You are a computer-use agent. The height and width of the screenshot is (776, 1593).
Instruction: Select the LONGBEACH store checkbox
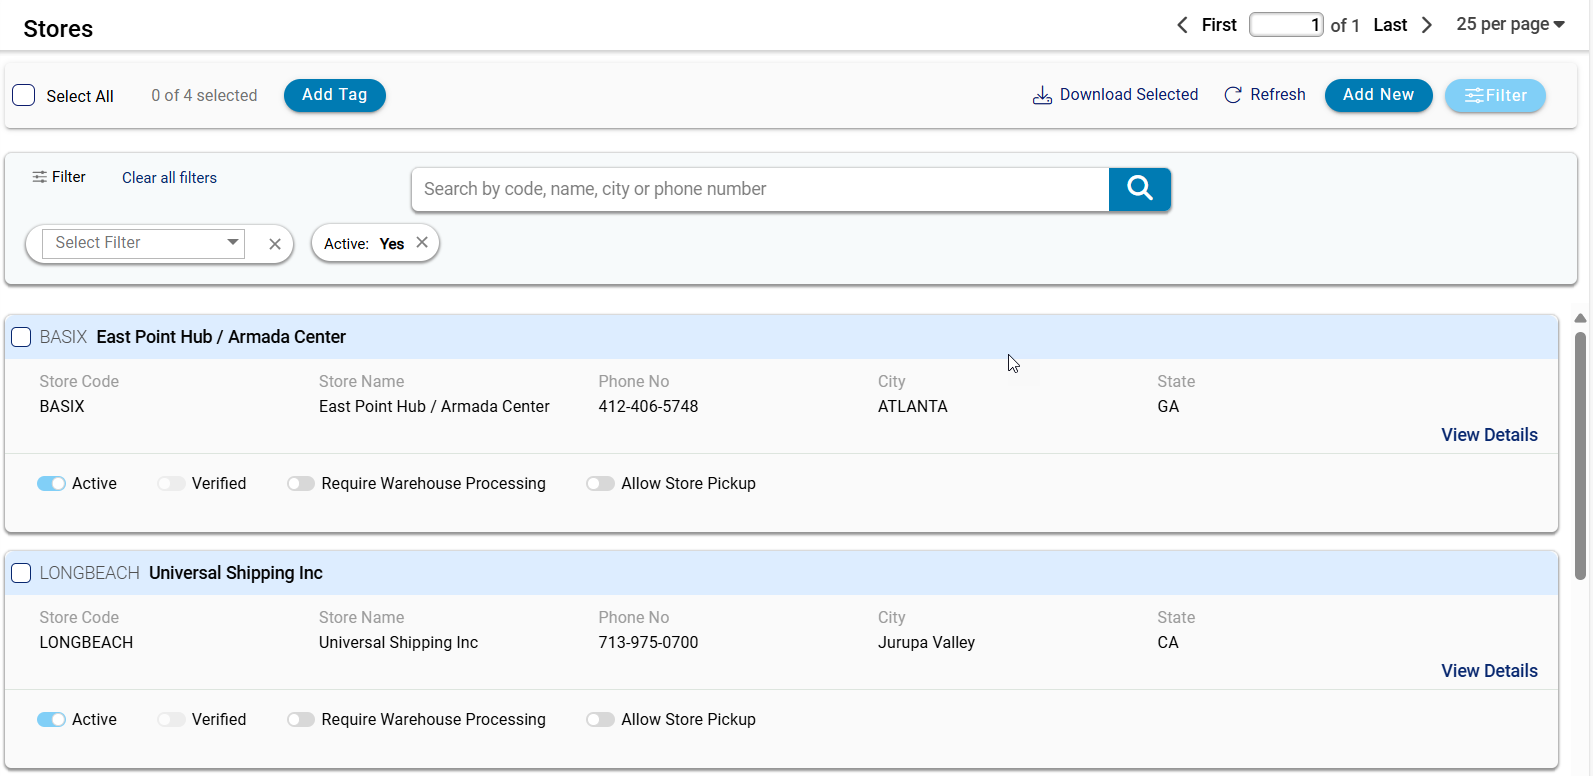coord(21,573)
